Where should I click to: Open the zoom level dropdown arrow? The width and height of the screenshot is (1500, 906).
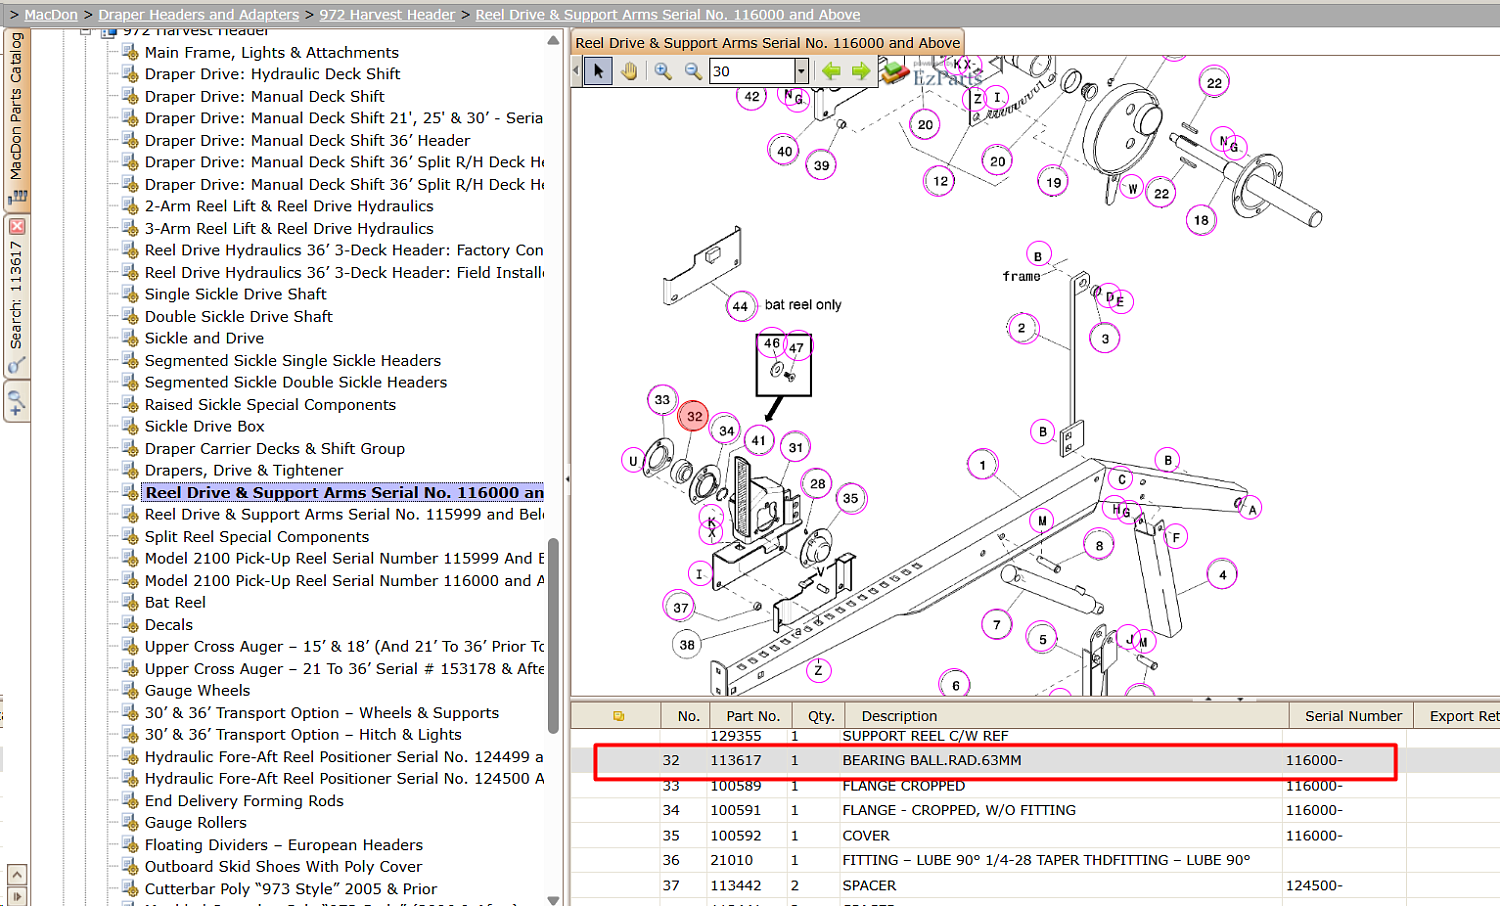tap(801, 71)
